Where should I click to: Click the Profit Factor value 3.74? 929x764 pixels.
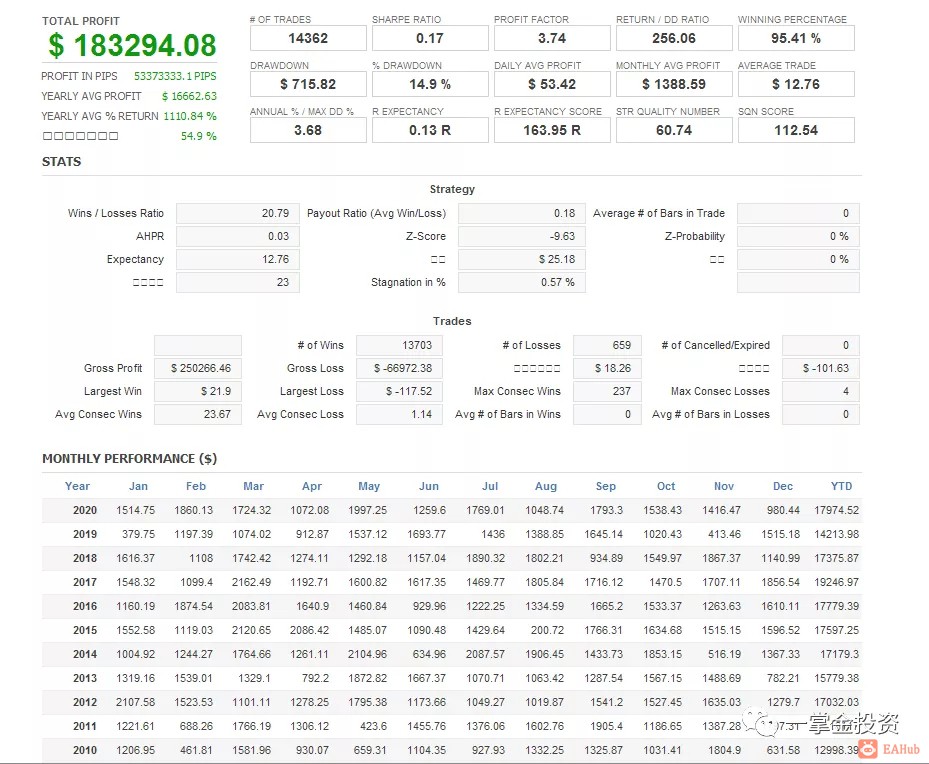[x=552, y=38]
